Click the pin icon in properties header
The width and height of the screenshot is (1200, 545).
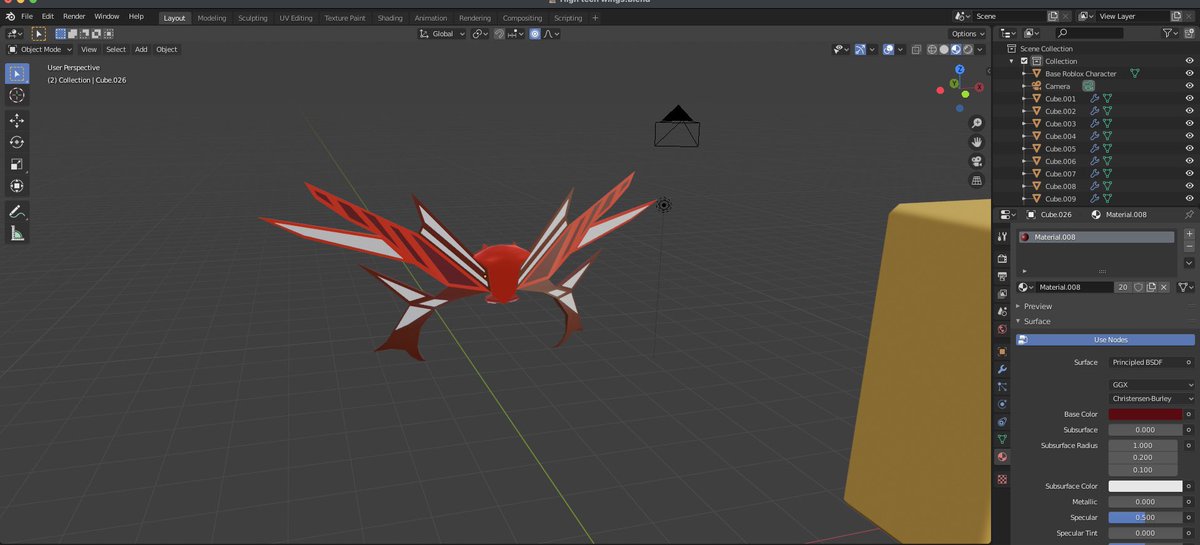1189,214
